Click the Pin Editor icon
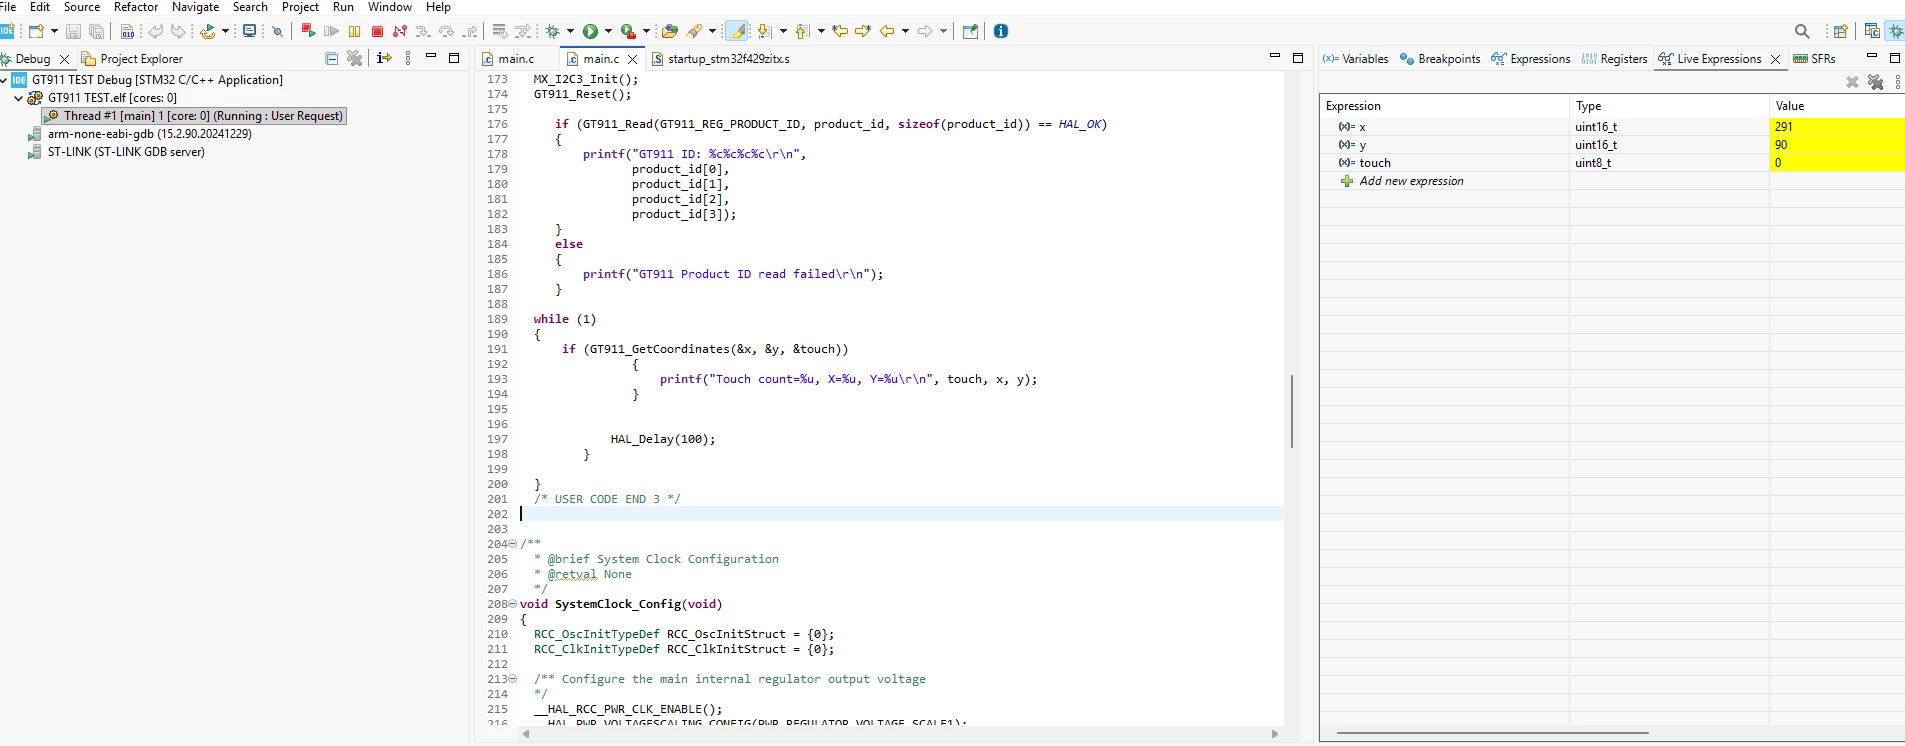 tap(969, 31)
